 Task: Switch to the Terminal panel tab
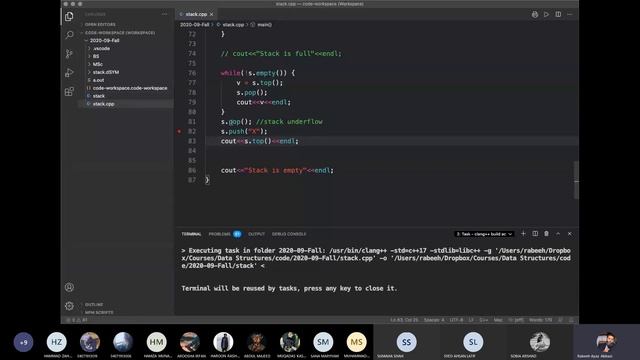tap(191, 234)
